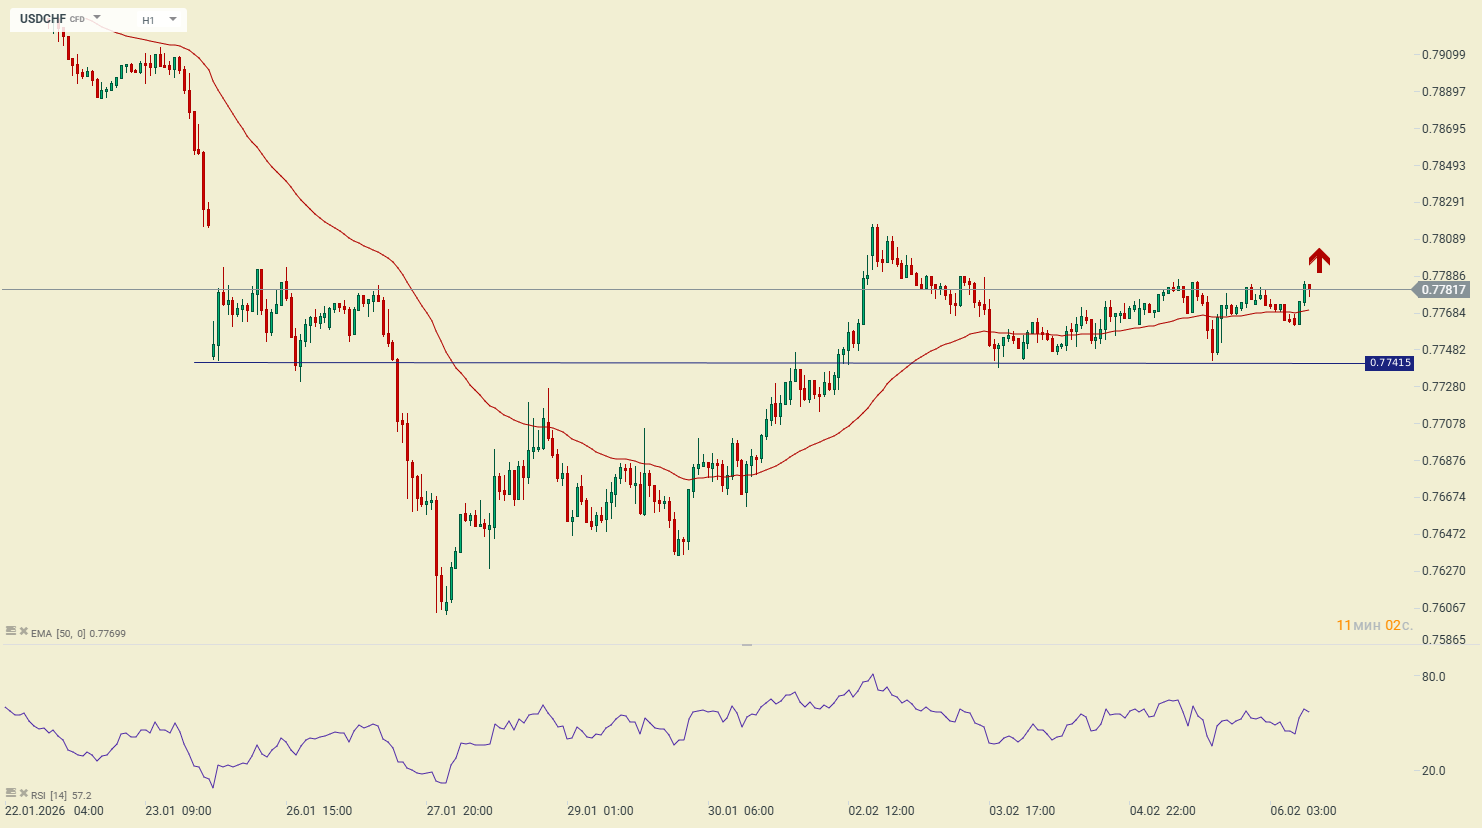The width and height of the screenshot is (1482, 828).
Task: Select the current price tag 0.77817
Action: [1441, 290]
